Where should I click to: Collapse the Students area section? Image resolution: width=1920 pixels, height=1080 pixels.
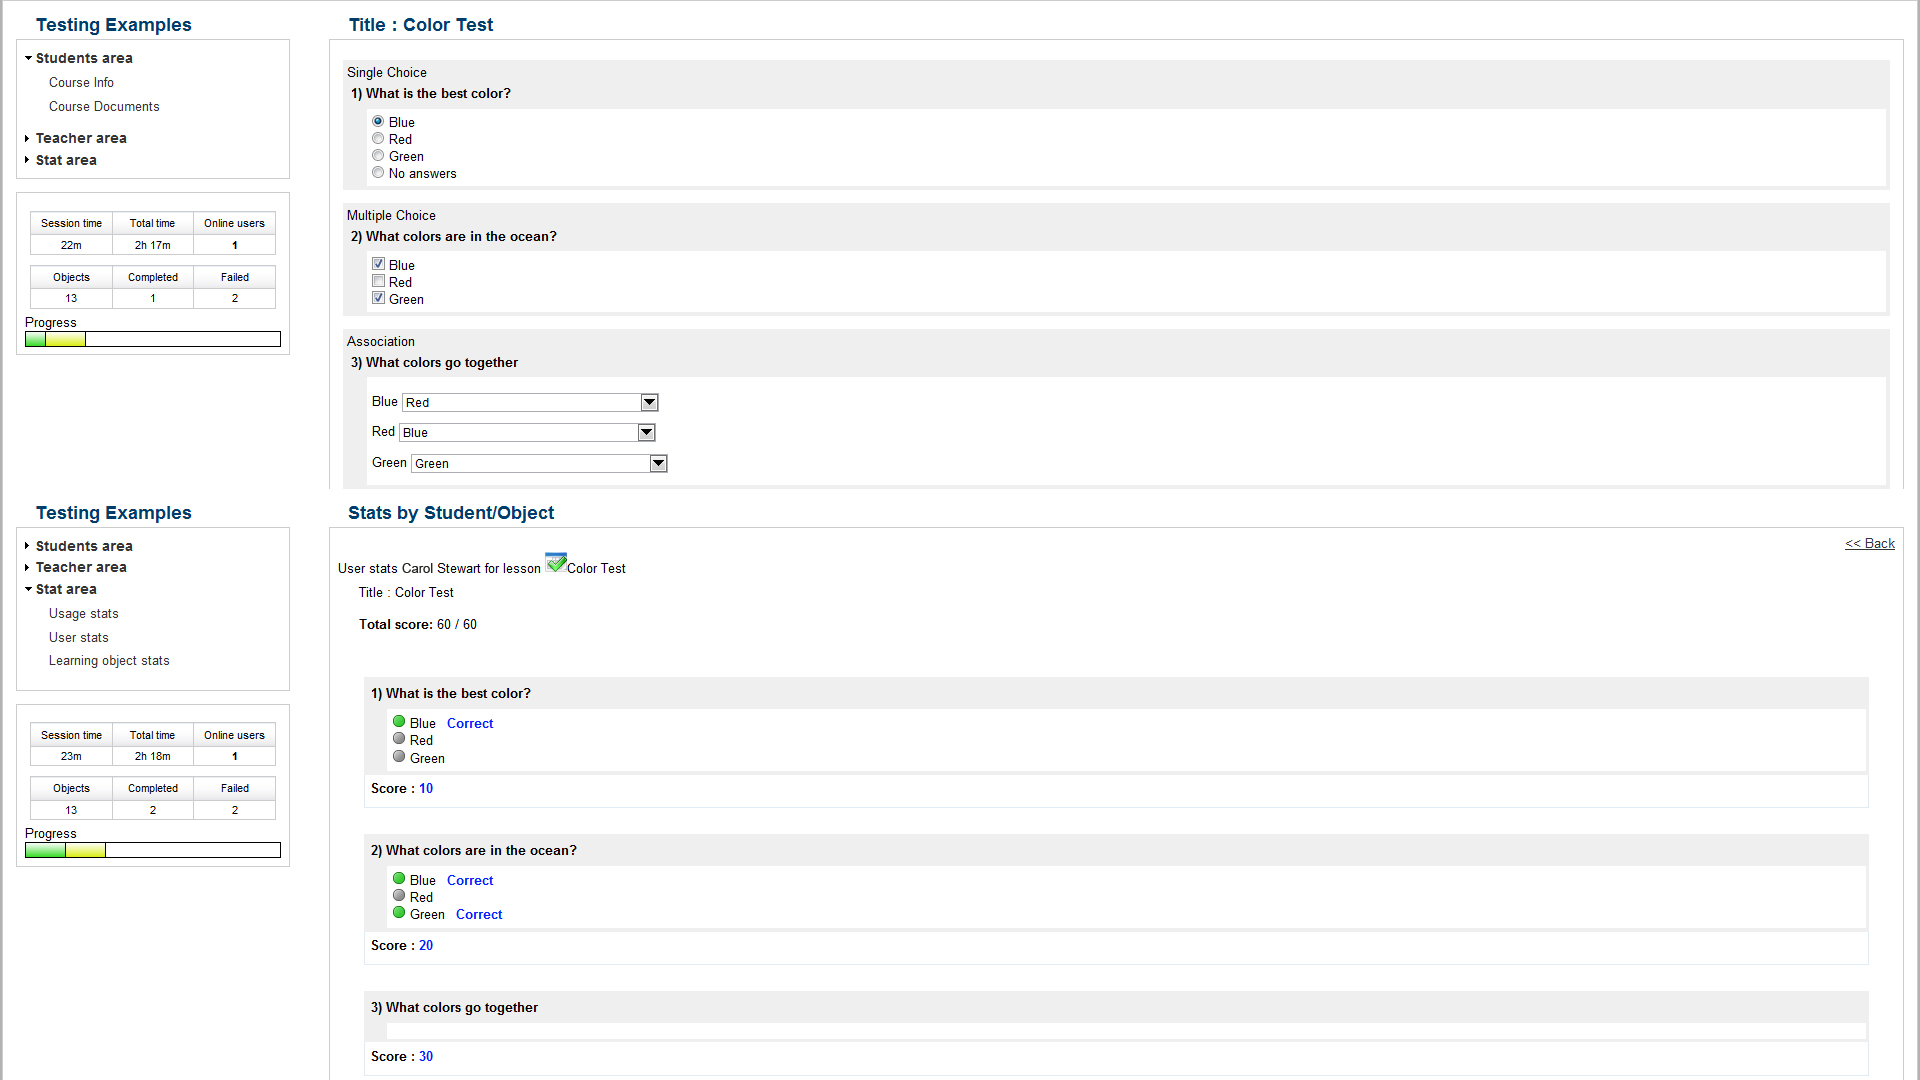pos(84,58)
